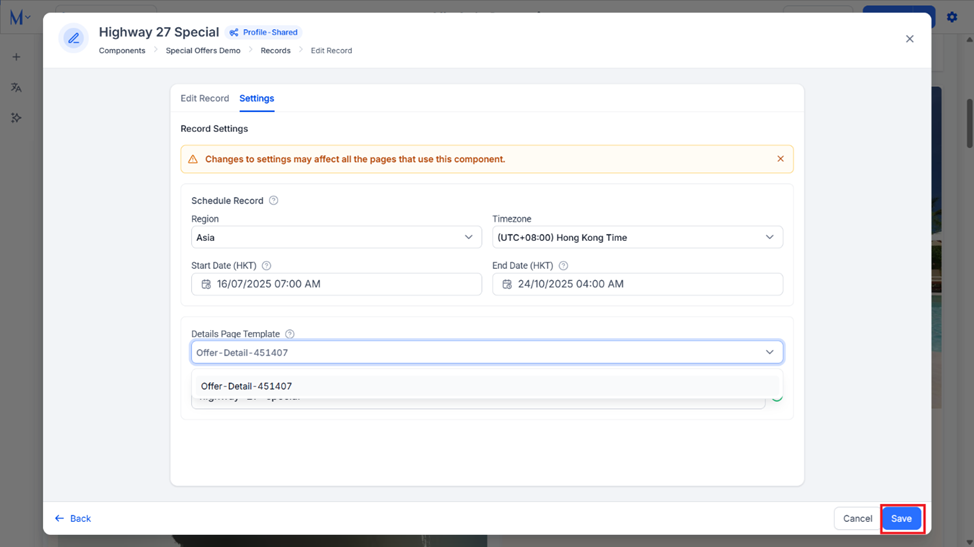
Task: Click the Start Date (HKT) help icon
Action: click(266, 266)
